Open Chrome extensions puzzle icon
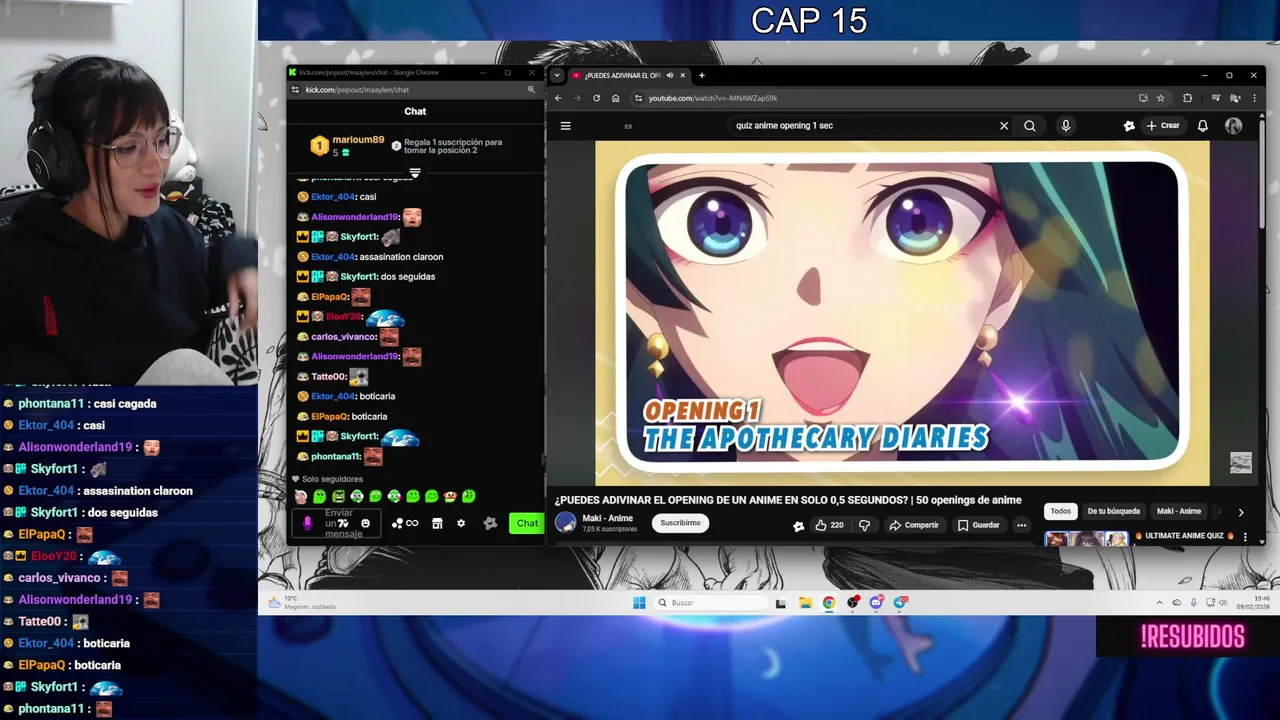 coord(1187,98)
